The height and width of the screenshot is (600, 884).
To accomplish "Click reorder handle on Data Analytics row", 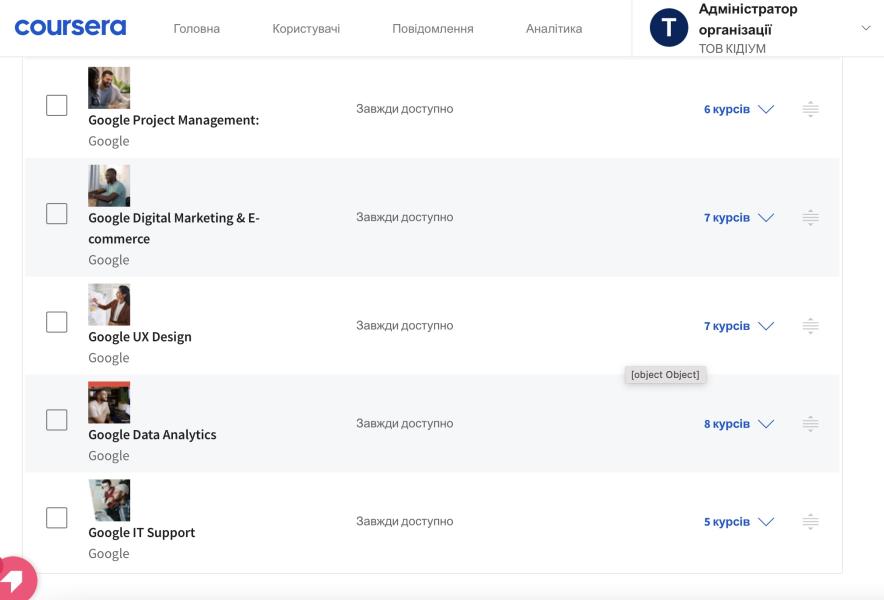I will coord(811,423).
